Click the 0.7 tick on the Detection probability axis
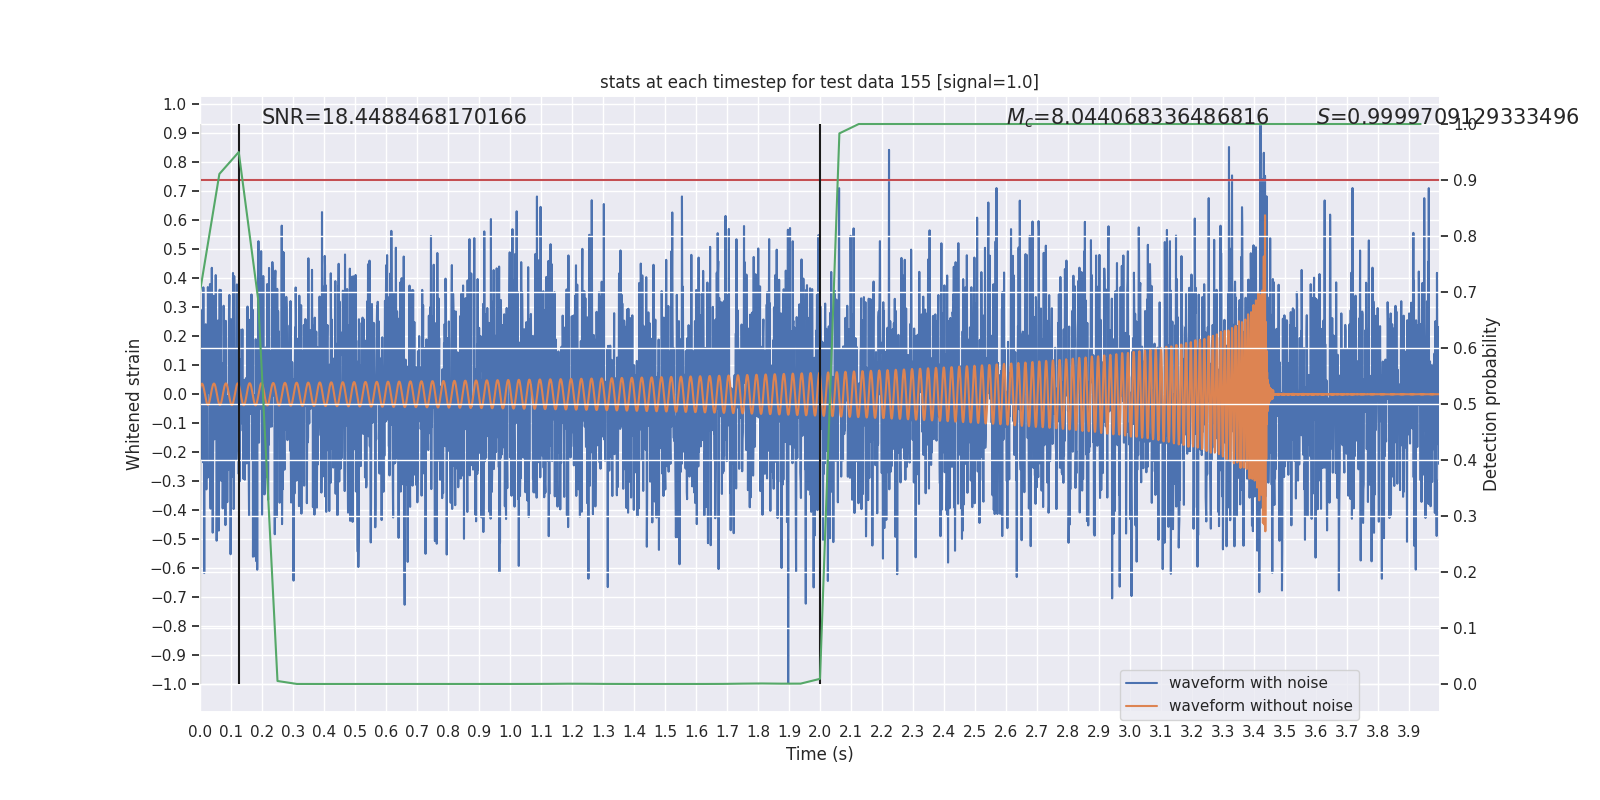 click(1465, 292)
